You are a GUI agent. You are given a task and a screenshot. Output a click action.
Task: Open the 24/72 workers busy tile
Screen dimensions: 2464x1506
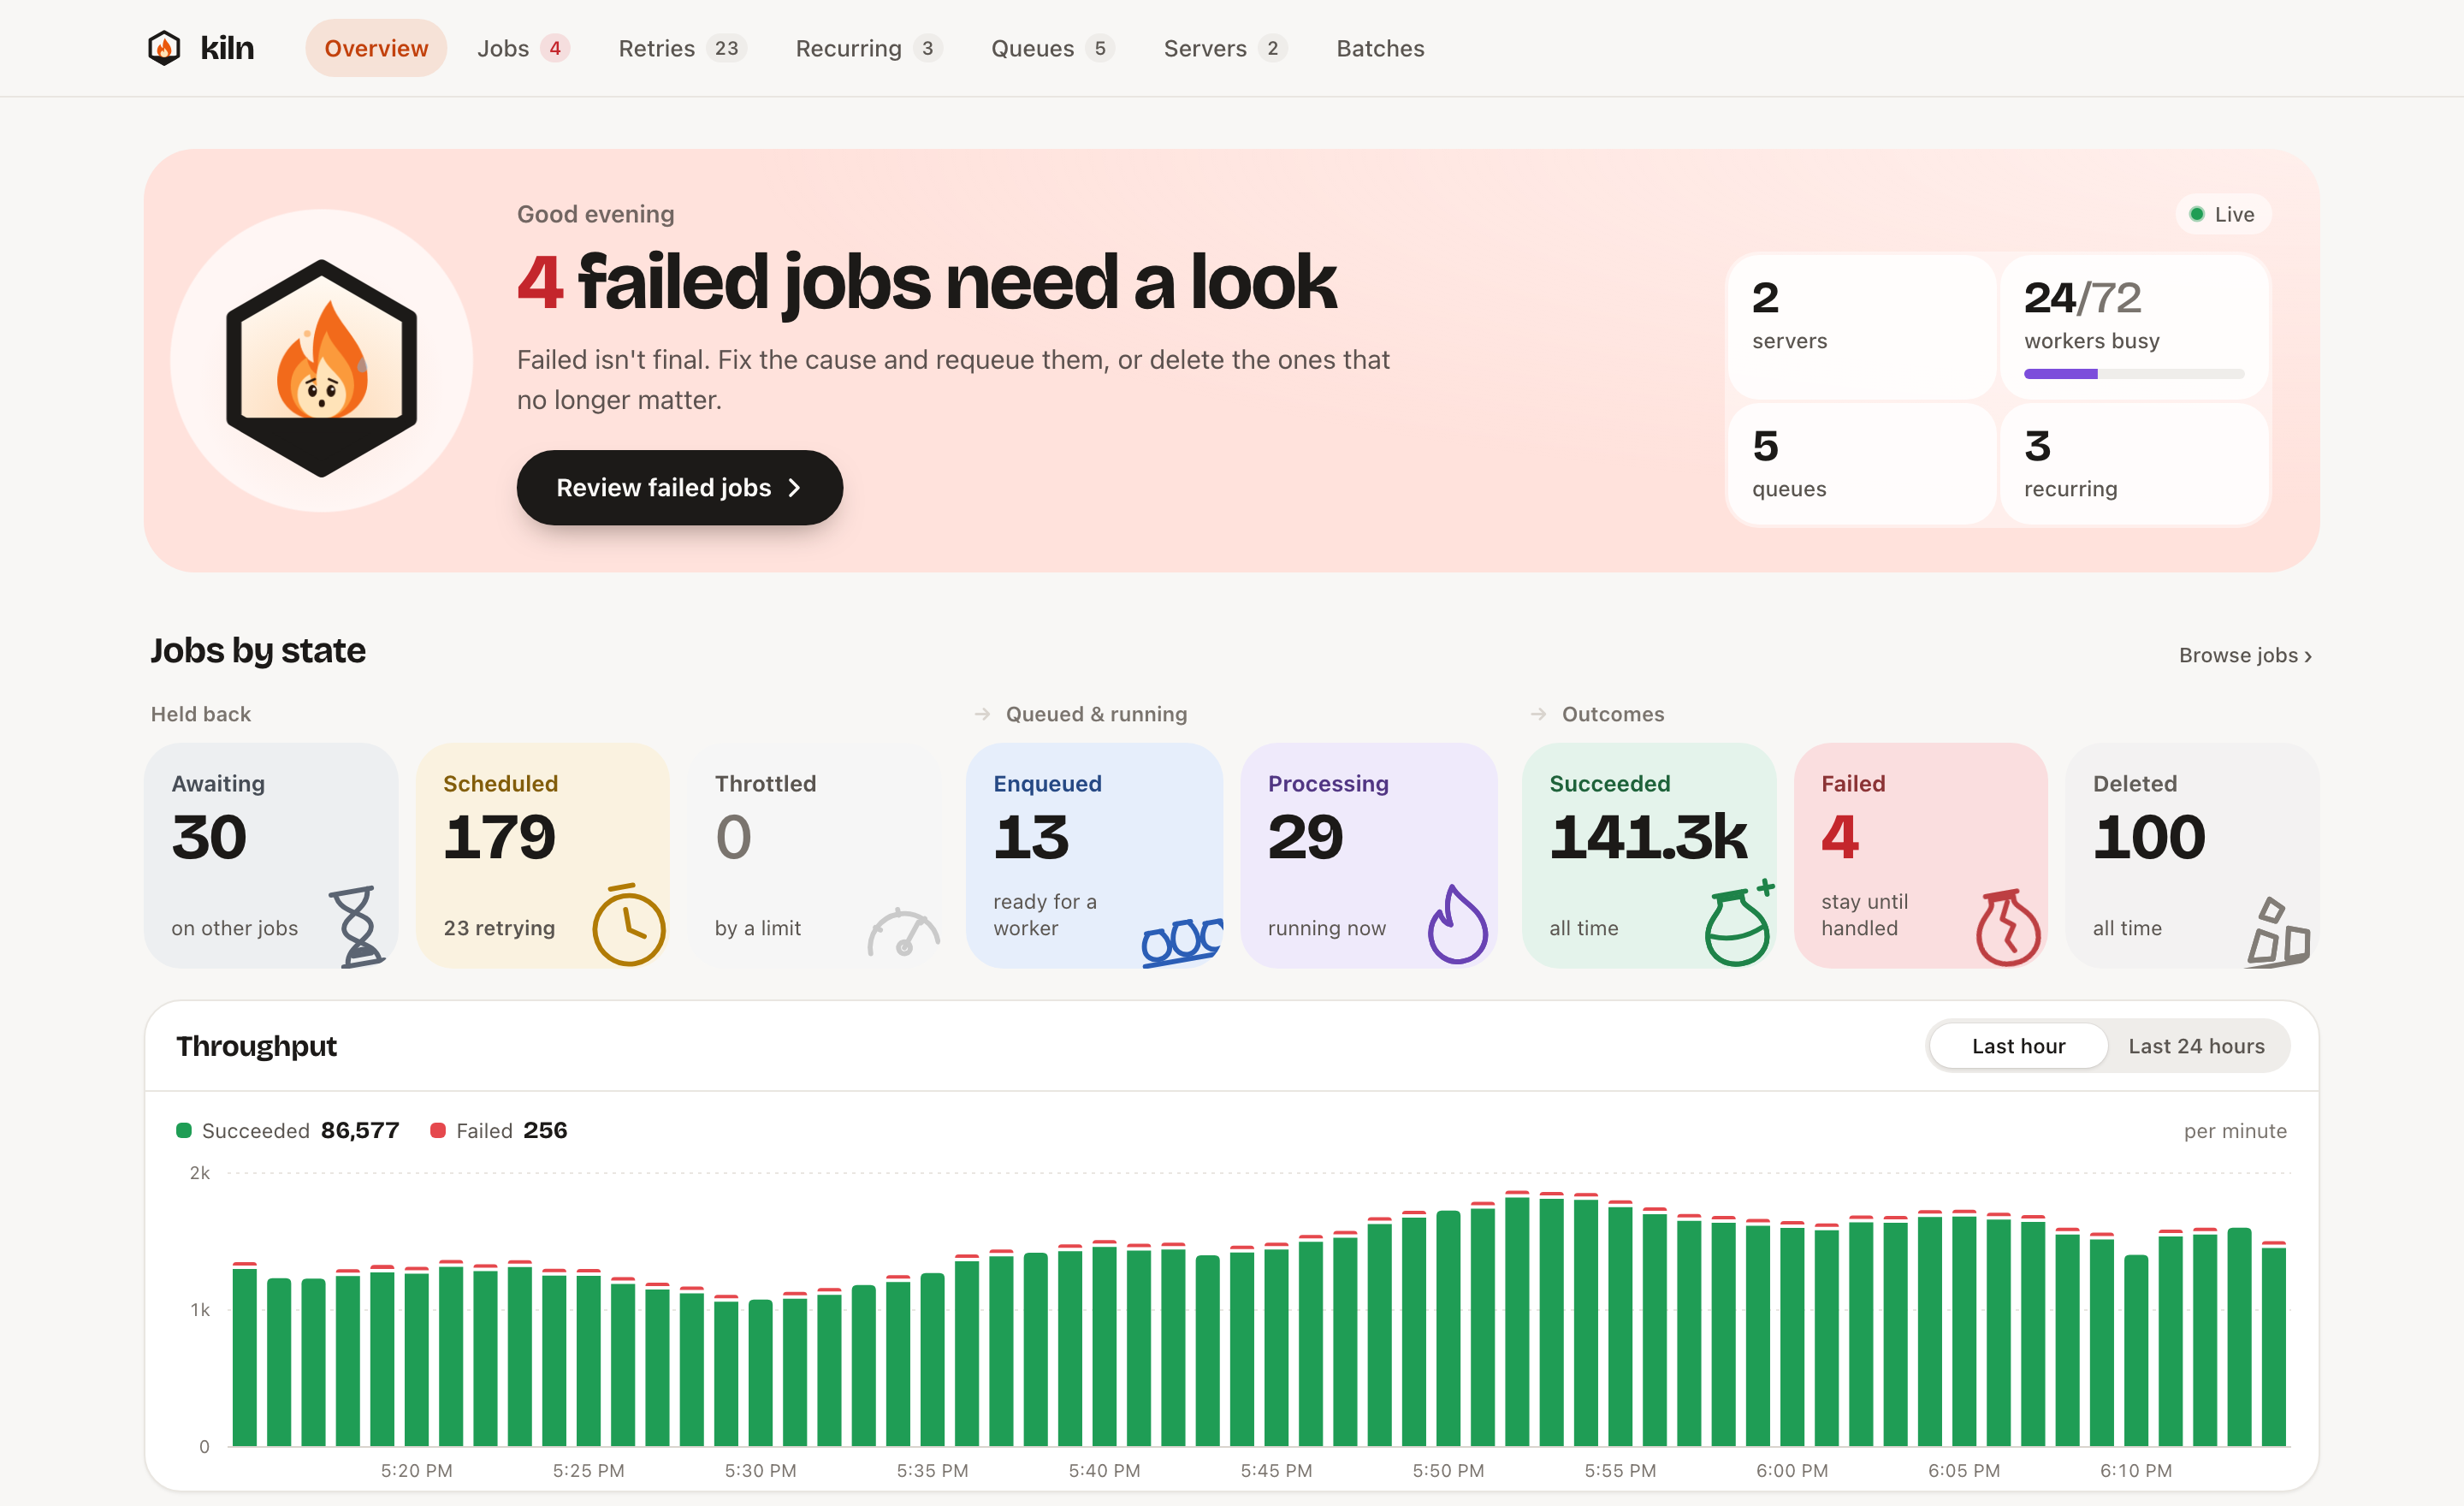[2134, 326]
